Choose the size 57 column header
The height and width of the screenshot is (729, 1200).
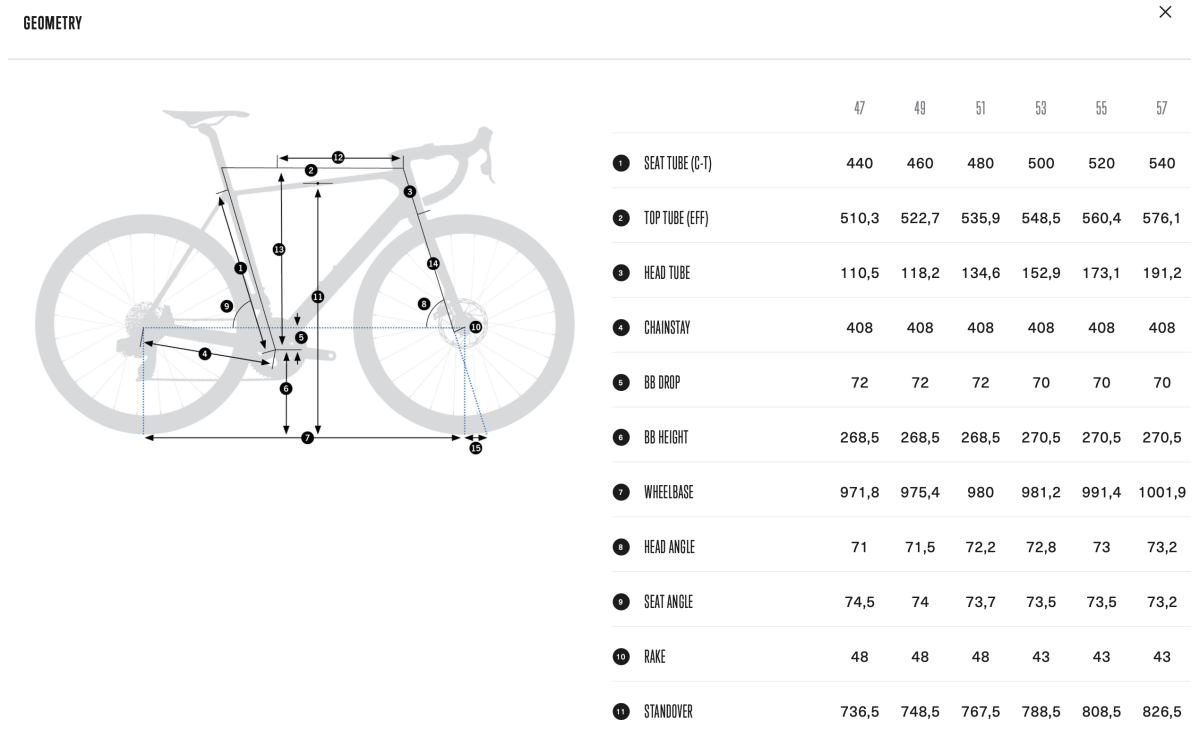[x=1161, y=108]
